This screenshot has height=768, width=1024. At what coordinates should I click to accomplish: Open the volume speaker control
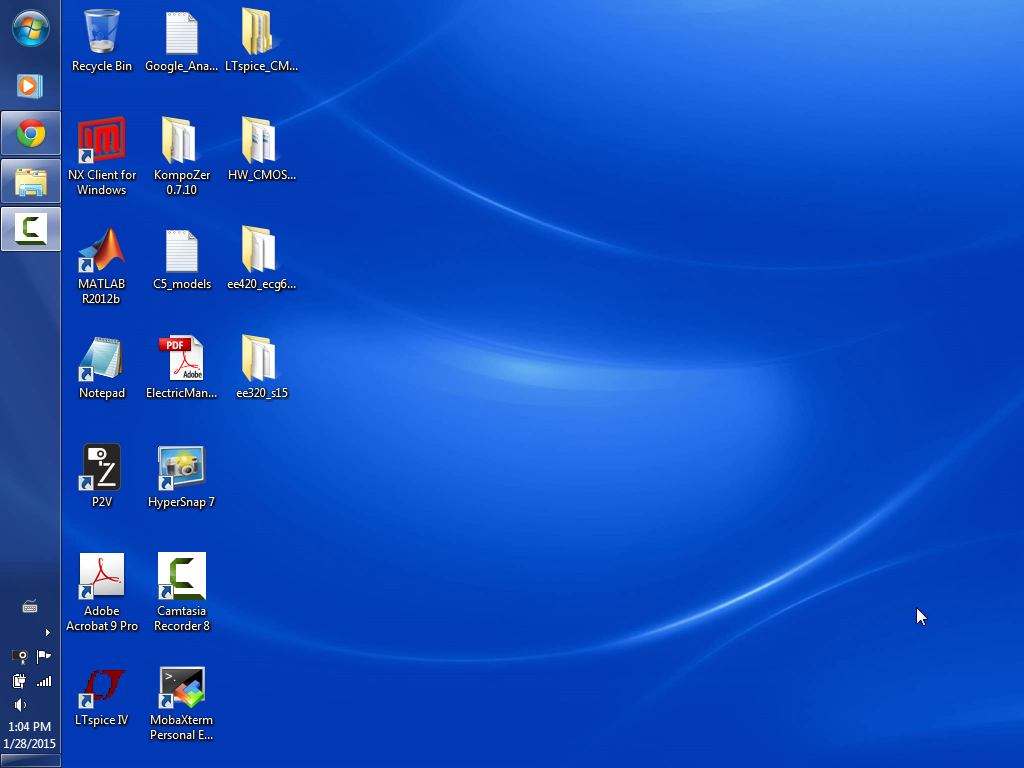click(x=19, y=705)
